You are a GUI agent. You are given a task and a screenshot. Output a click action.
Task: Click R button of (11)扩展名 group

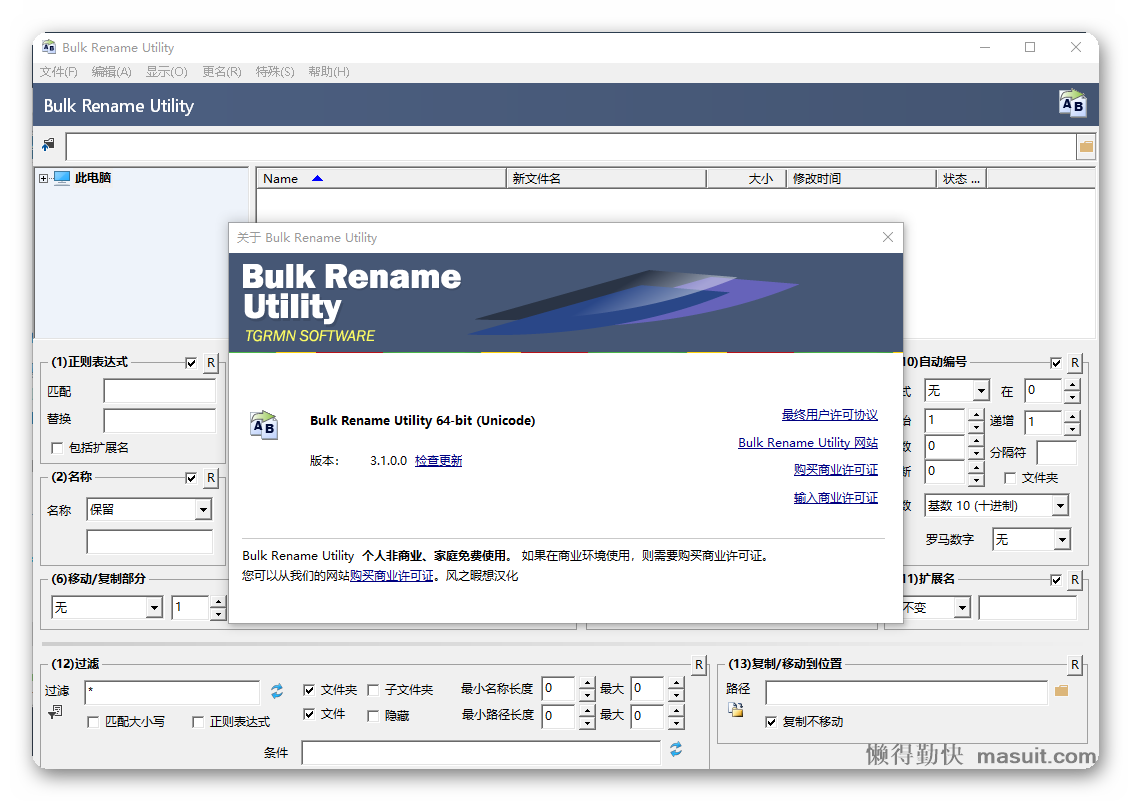tap(1075, 579)
